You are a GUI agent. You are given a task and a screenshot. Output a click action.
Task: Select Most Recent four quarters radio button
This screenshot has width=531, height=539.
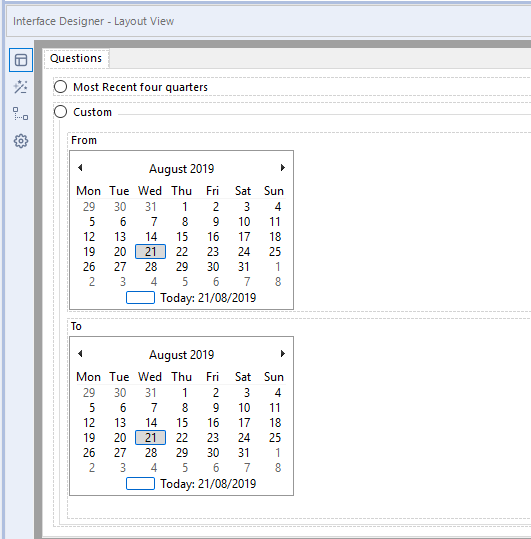point(60,87)
